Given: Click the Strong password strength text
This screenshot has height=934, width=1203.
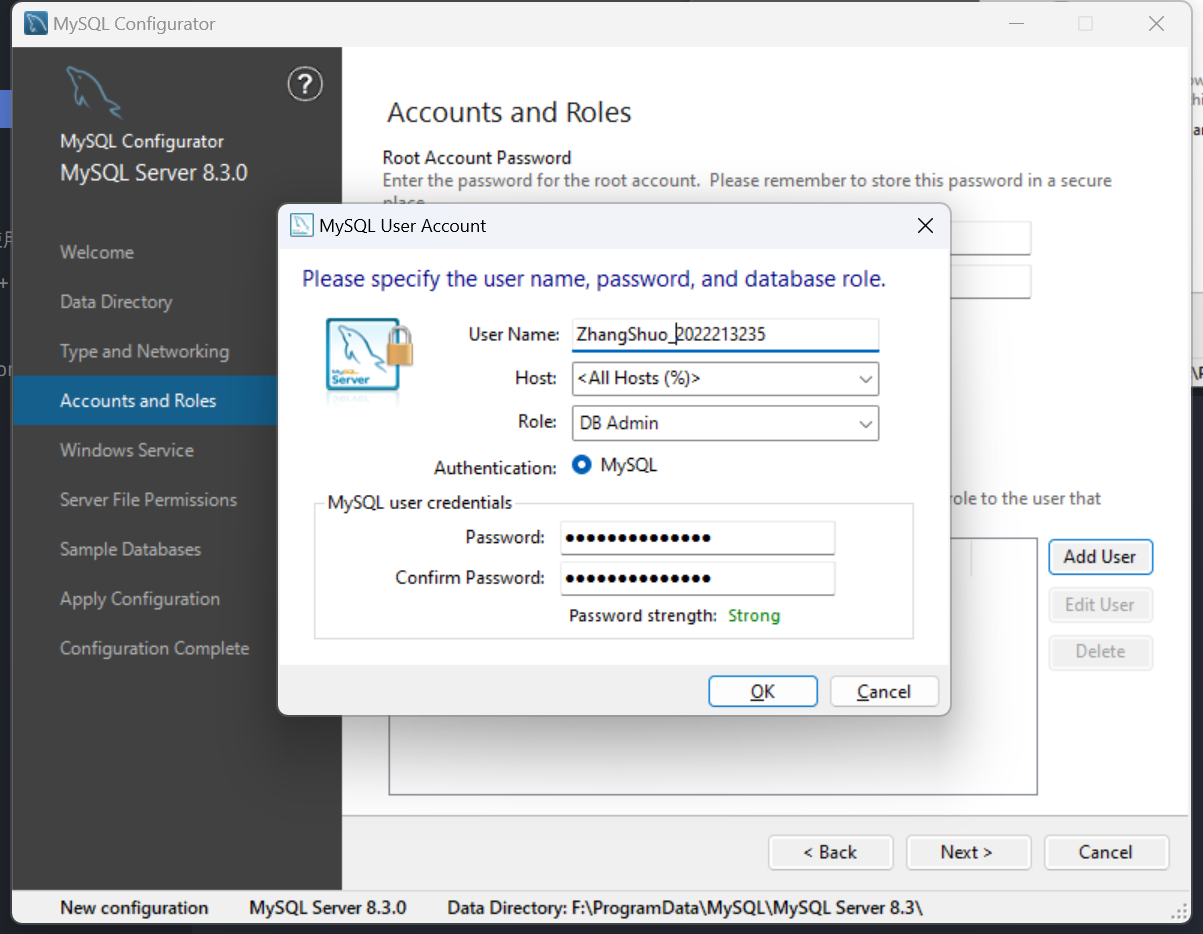Looking at the screenshot, I should (x=754, y=616).
